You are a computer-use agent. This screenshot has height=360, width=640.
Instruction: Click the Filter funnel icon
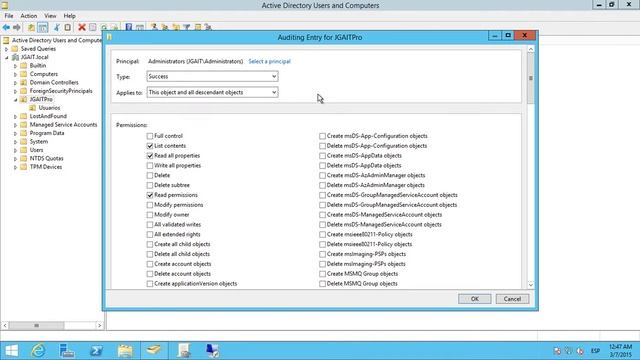187,27
